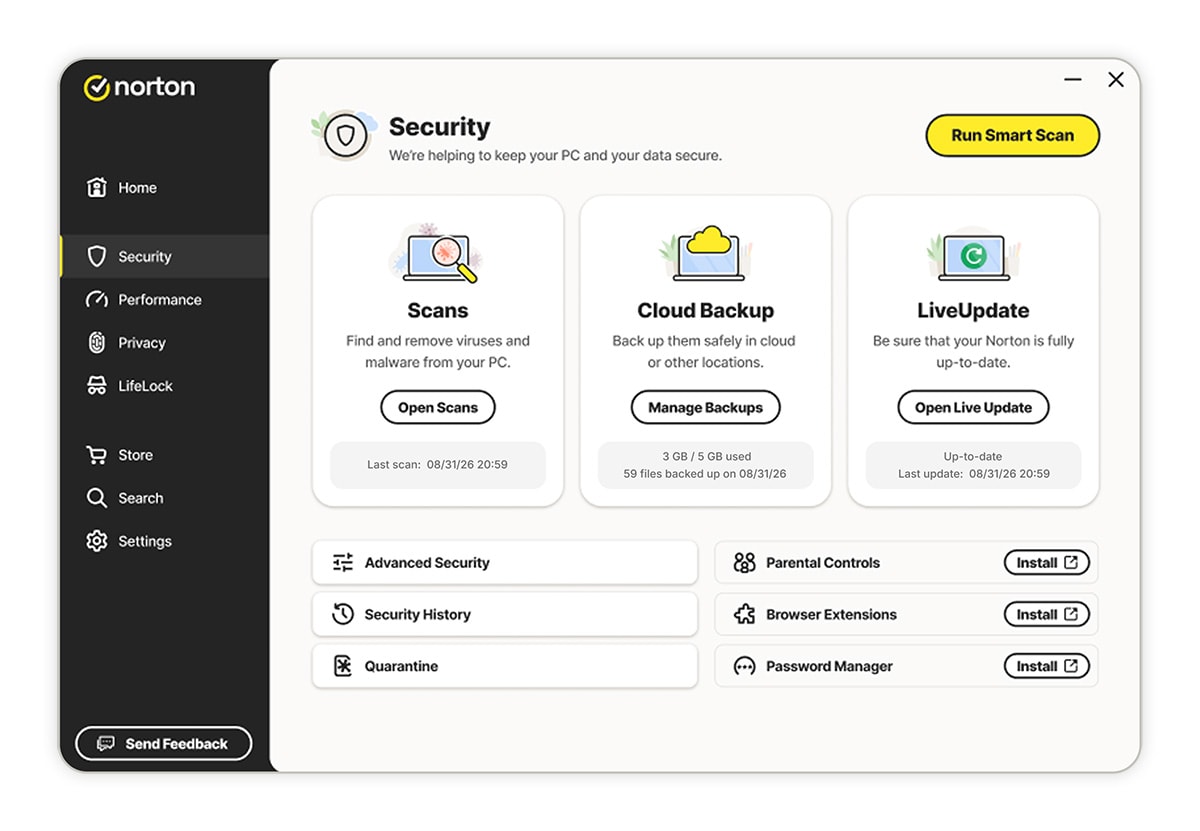Click the Advanced Security sliders icon

(x=343, y=562)
